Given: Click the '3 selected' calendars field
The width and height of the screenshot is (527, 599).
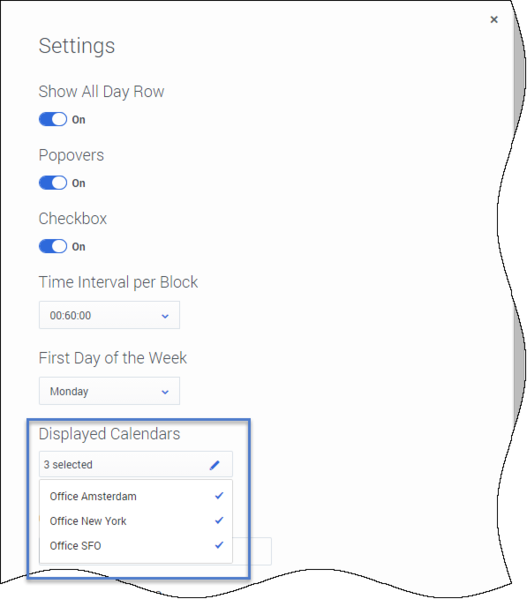Looking at the screenshot, I should (136, 465).
